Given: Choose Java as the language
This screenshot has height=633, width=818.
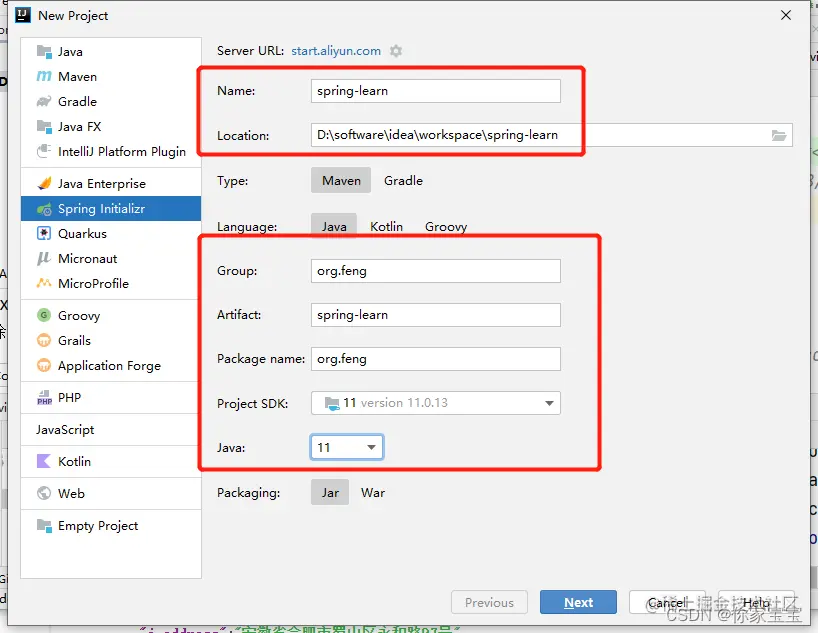Looking at the screenshot, I should 334,226.
